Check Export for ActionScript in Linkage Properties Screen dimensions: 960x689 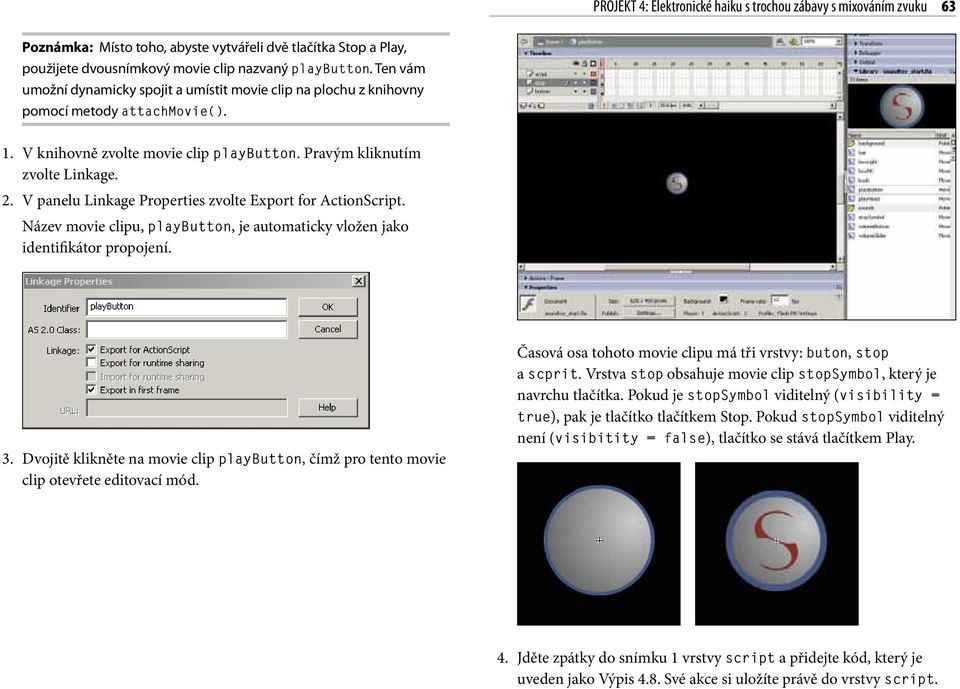(x=91, y=349)
